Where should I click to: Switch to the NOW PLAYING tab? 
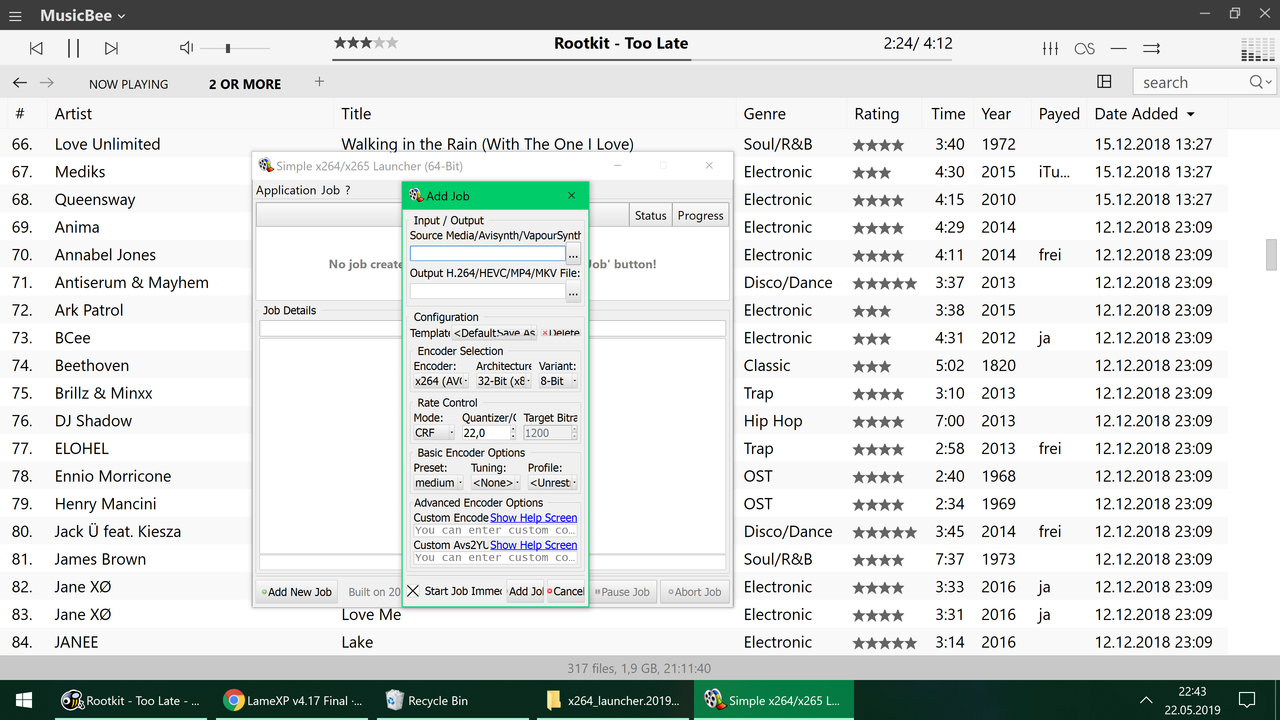(128, 84)
